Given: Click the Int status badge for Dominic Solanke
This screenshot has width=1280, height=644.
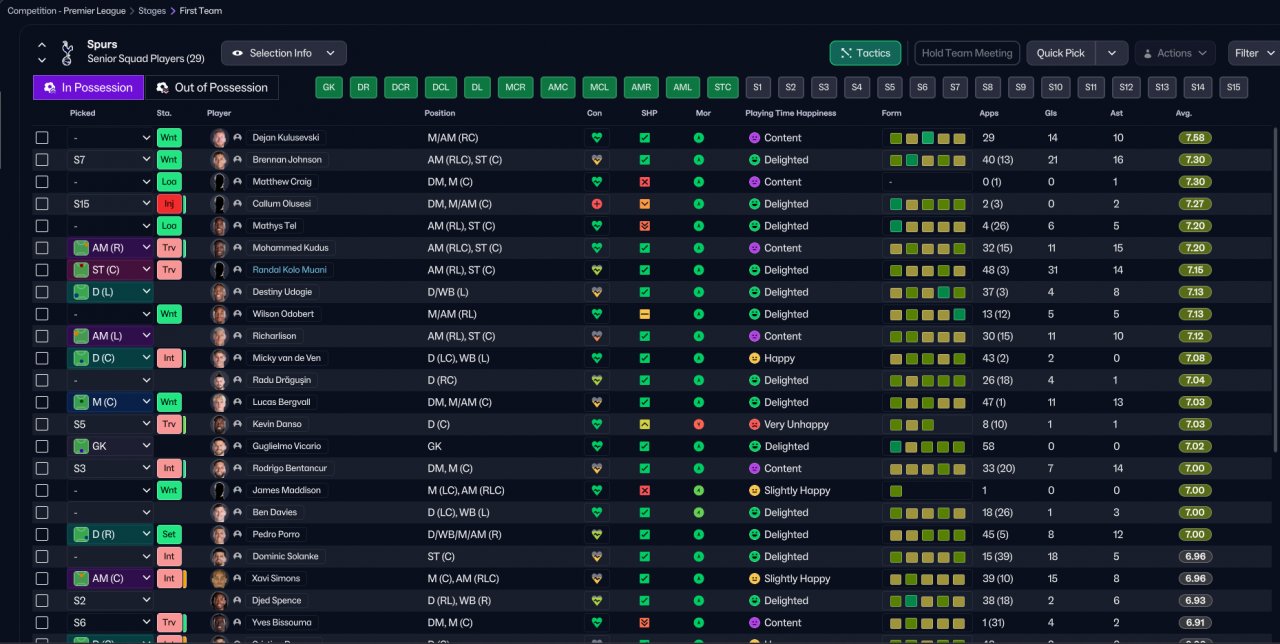Looking at the screenshot, I should point(169,556).
